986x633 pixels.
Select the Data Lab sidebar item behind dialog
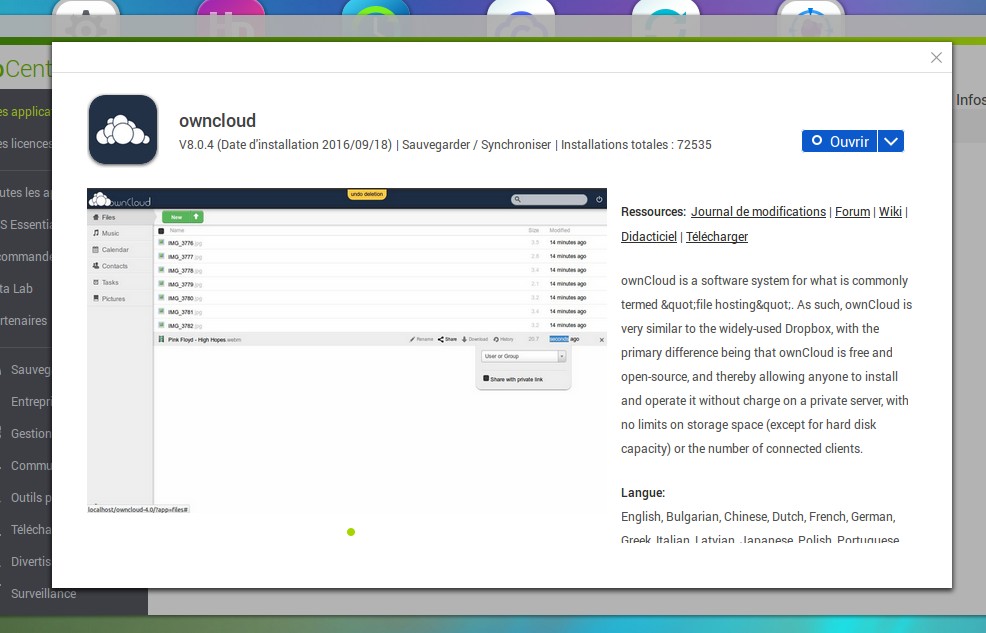16,289
